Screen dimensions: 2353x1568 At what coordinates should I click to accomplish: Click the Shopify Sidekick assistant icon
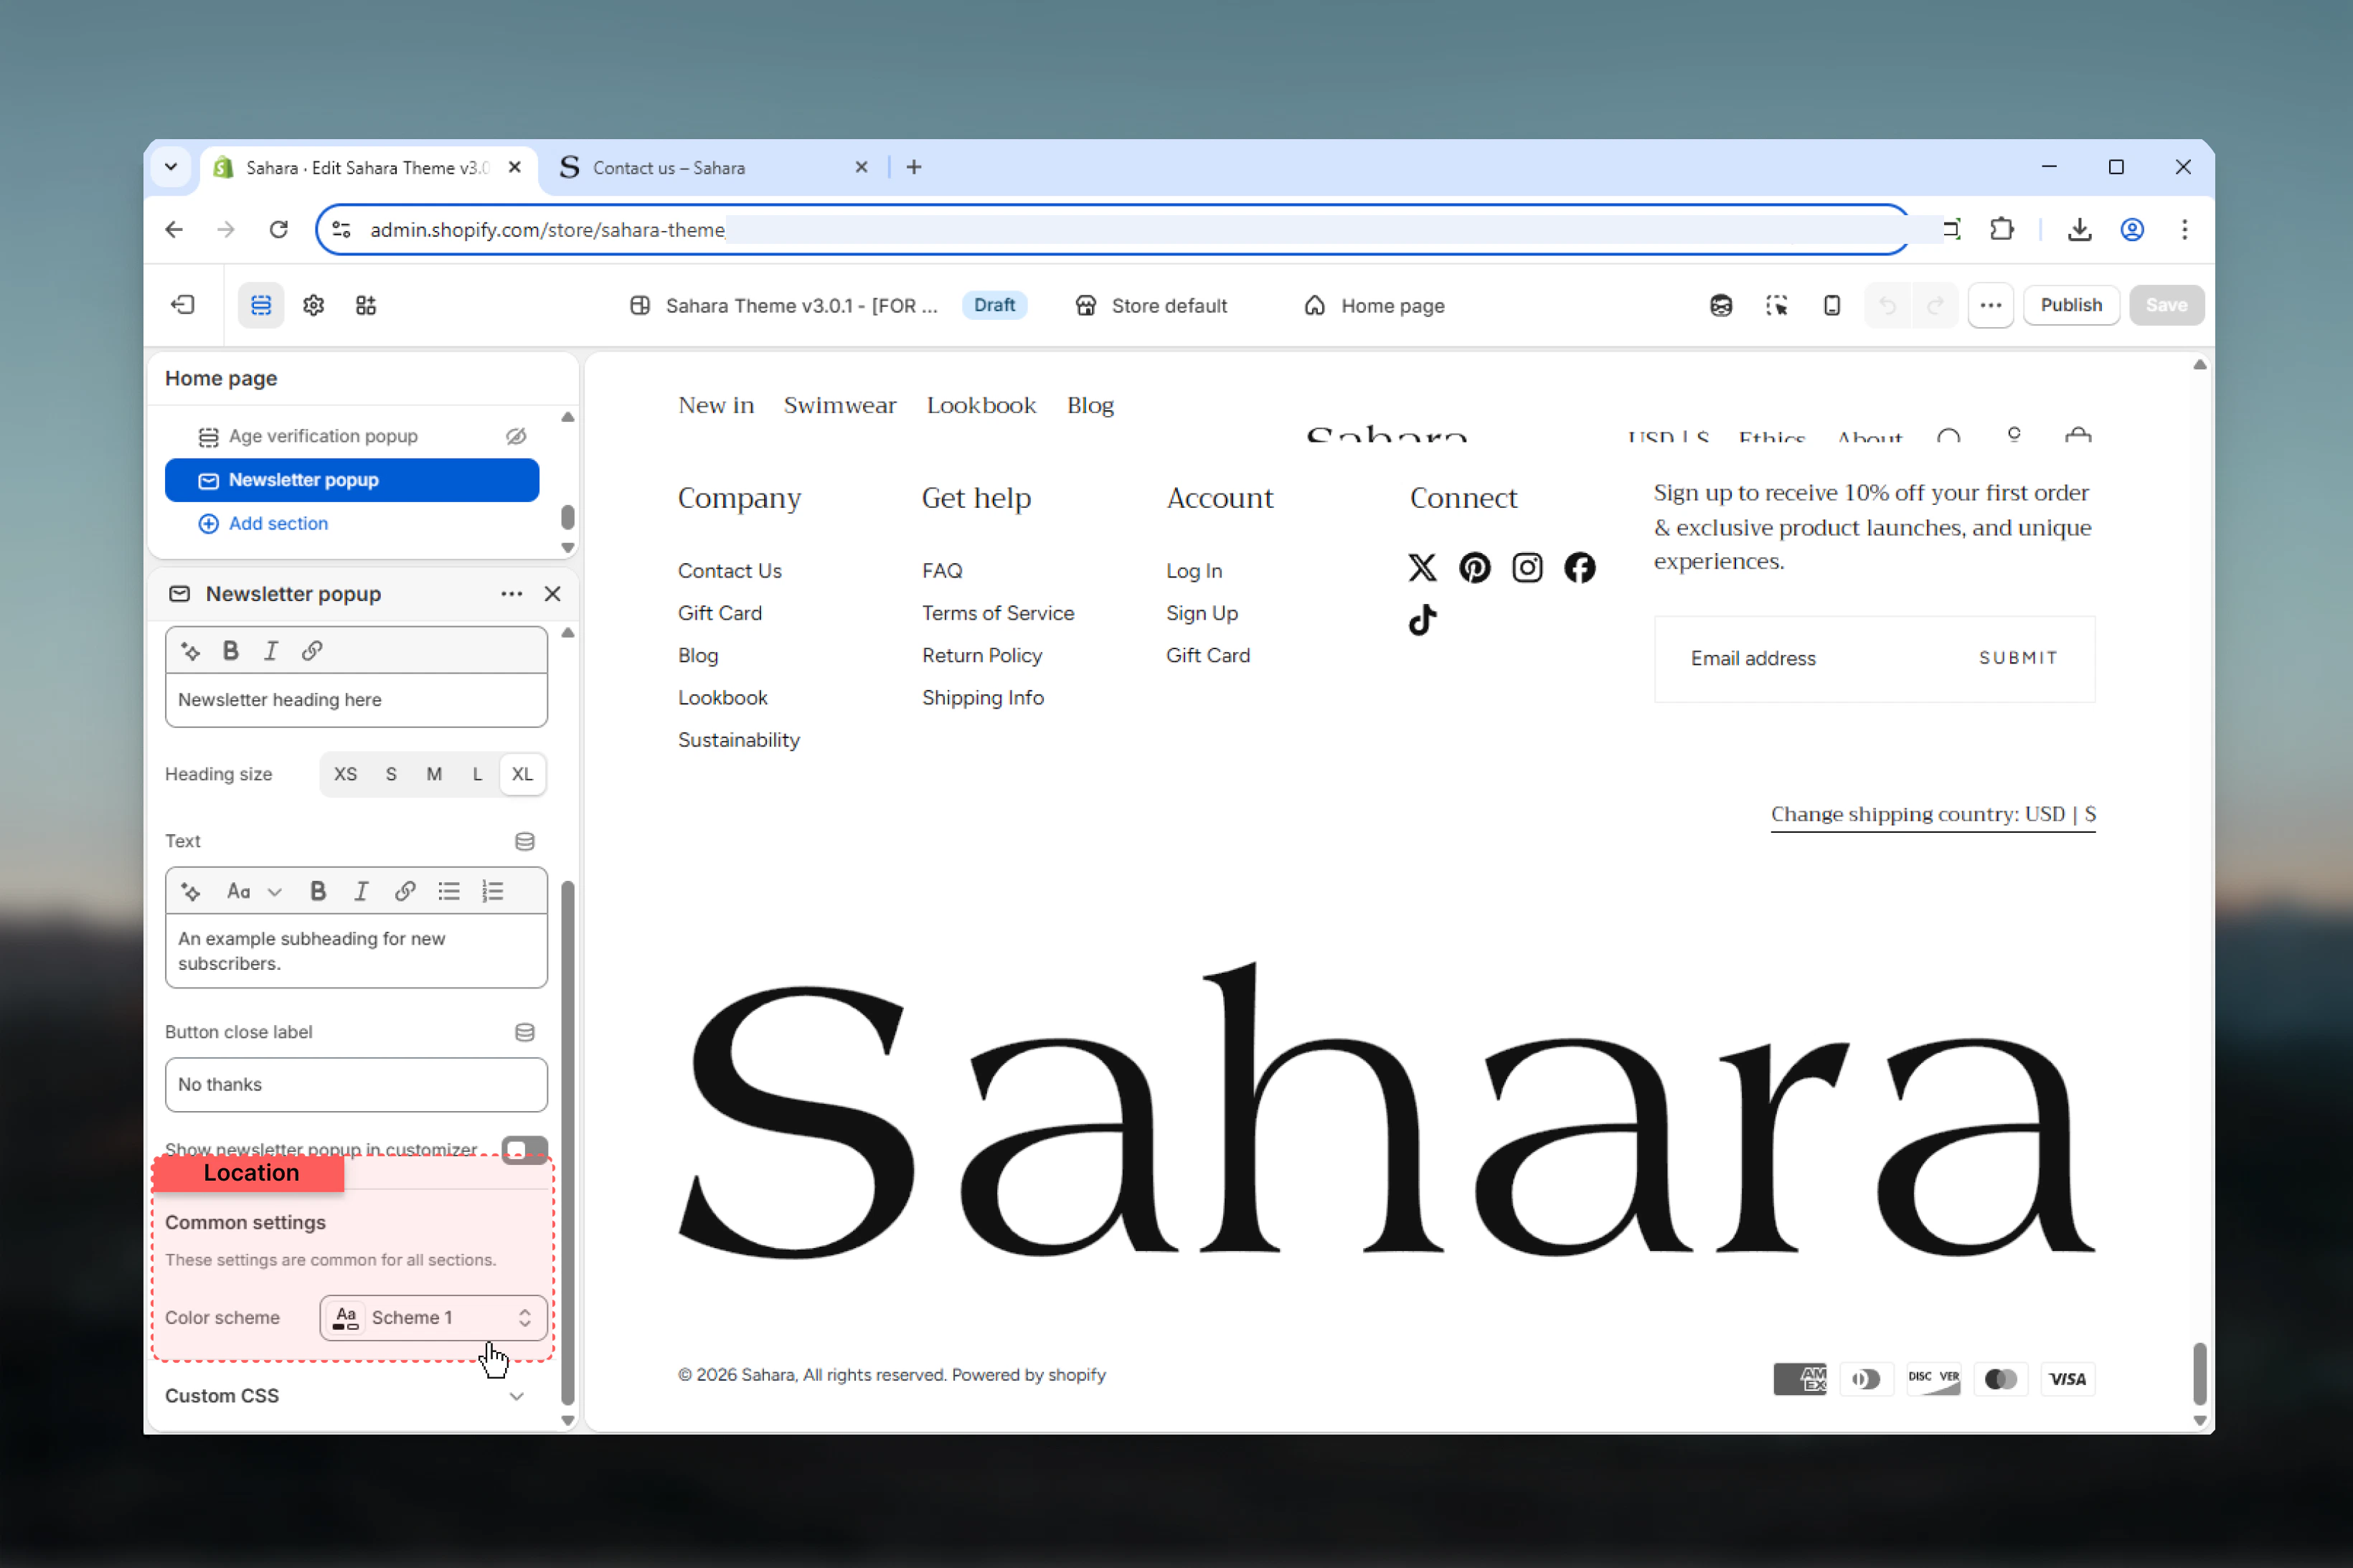1720,305
